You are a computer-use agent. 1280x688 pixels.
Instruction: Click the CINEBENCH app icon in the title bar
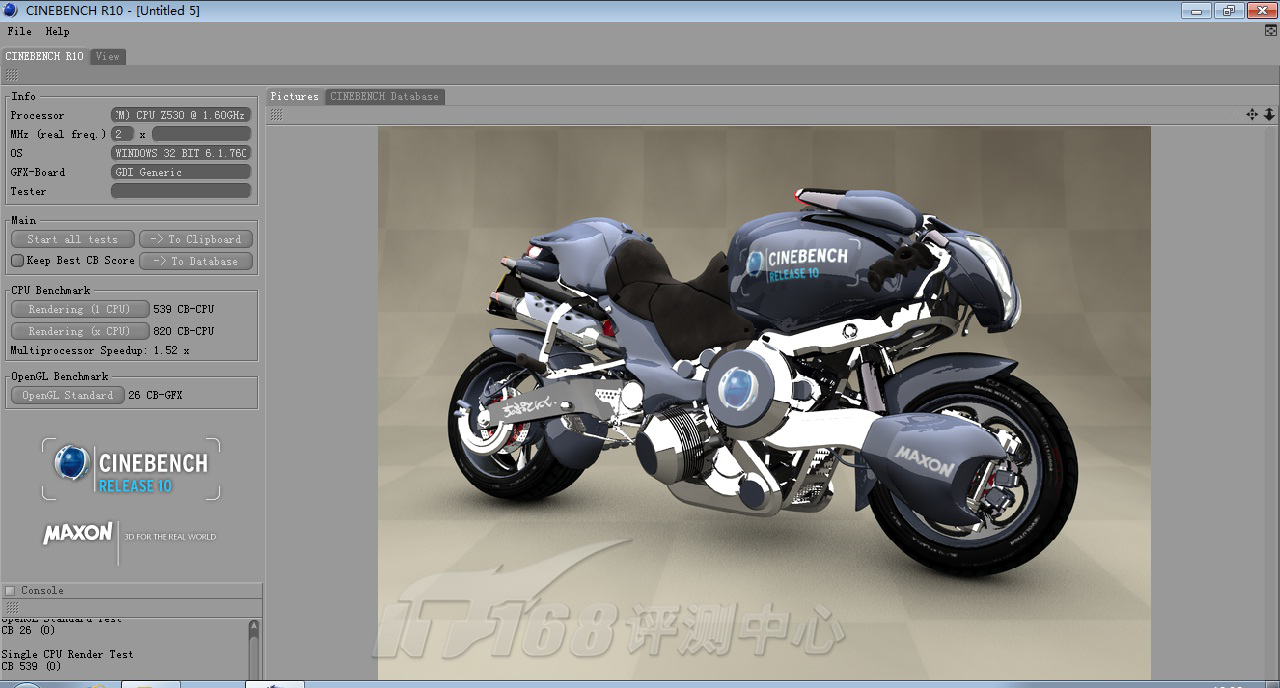point(11,10)
